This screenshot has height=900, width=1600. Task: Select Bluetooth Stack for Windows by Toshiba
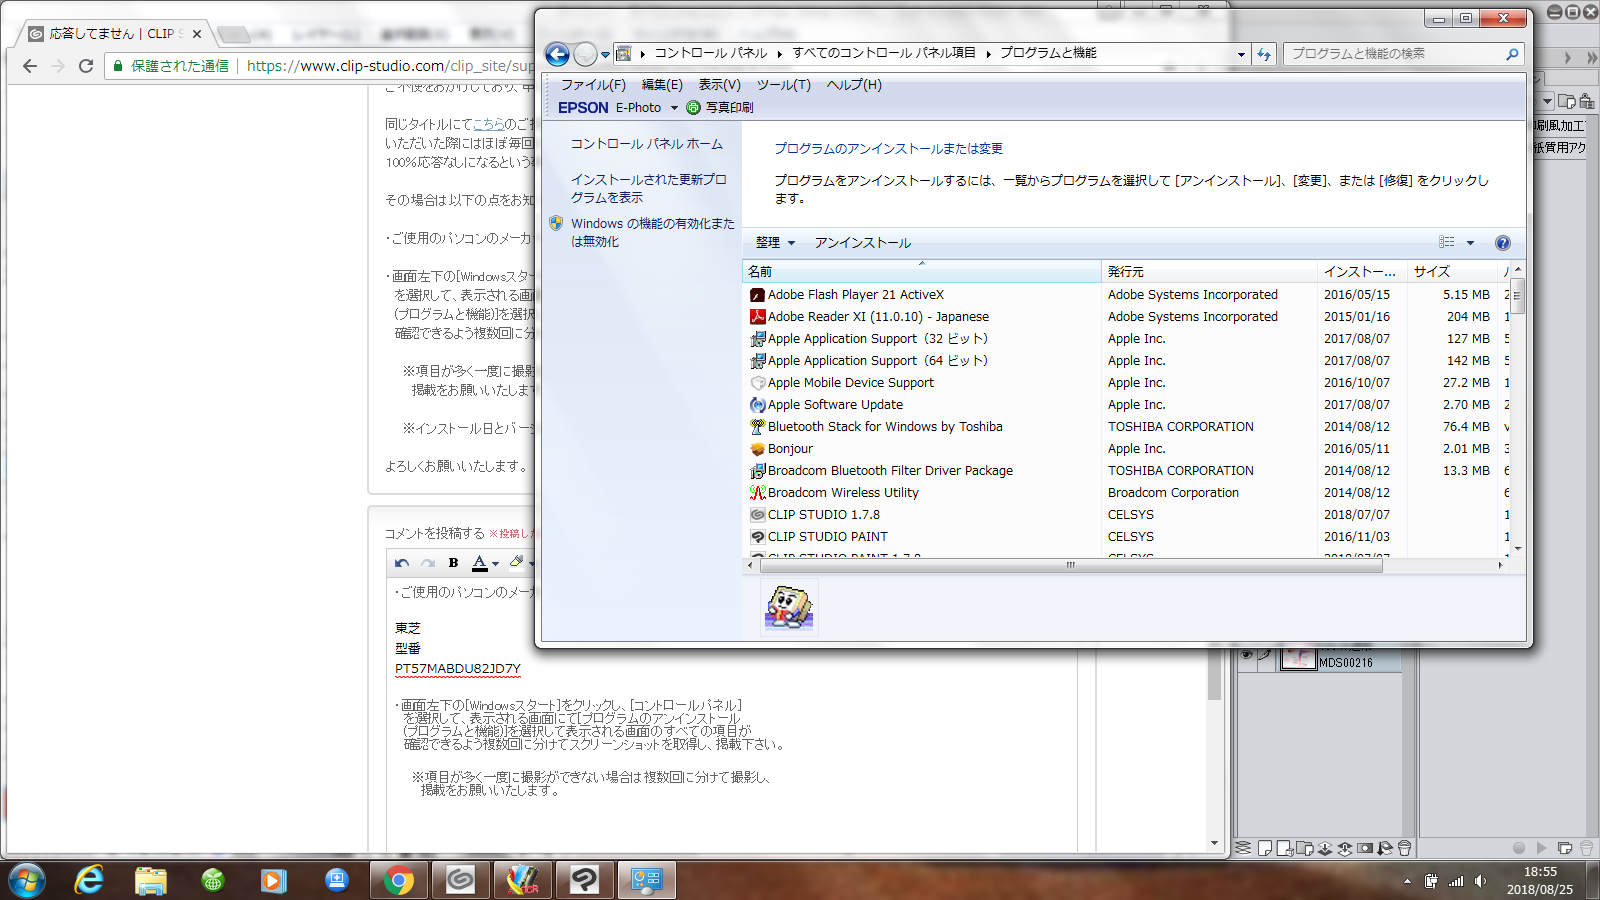1126,427
